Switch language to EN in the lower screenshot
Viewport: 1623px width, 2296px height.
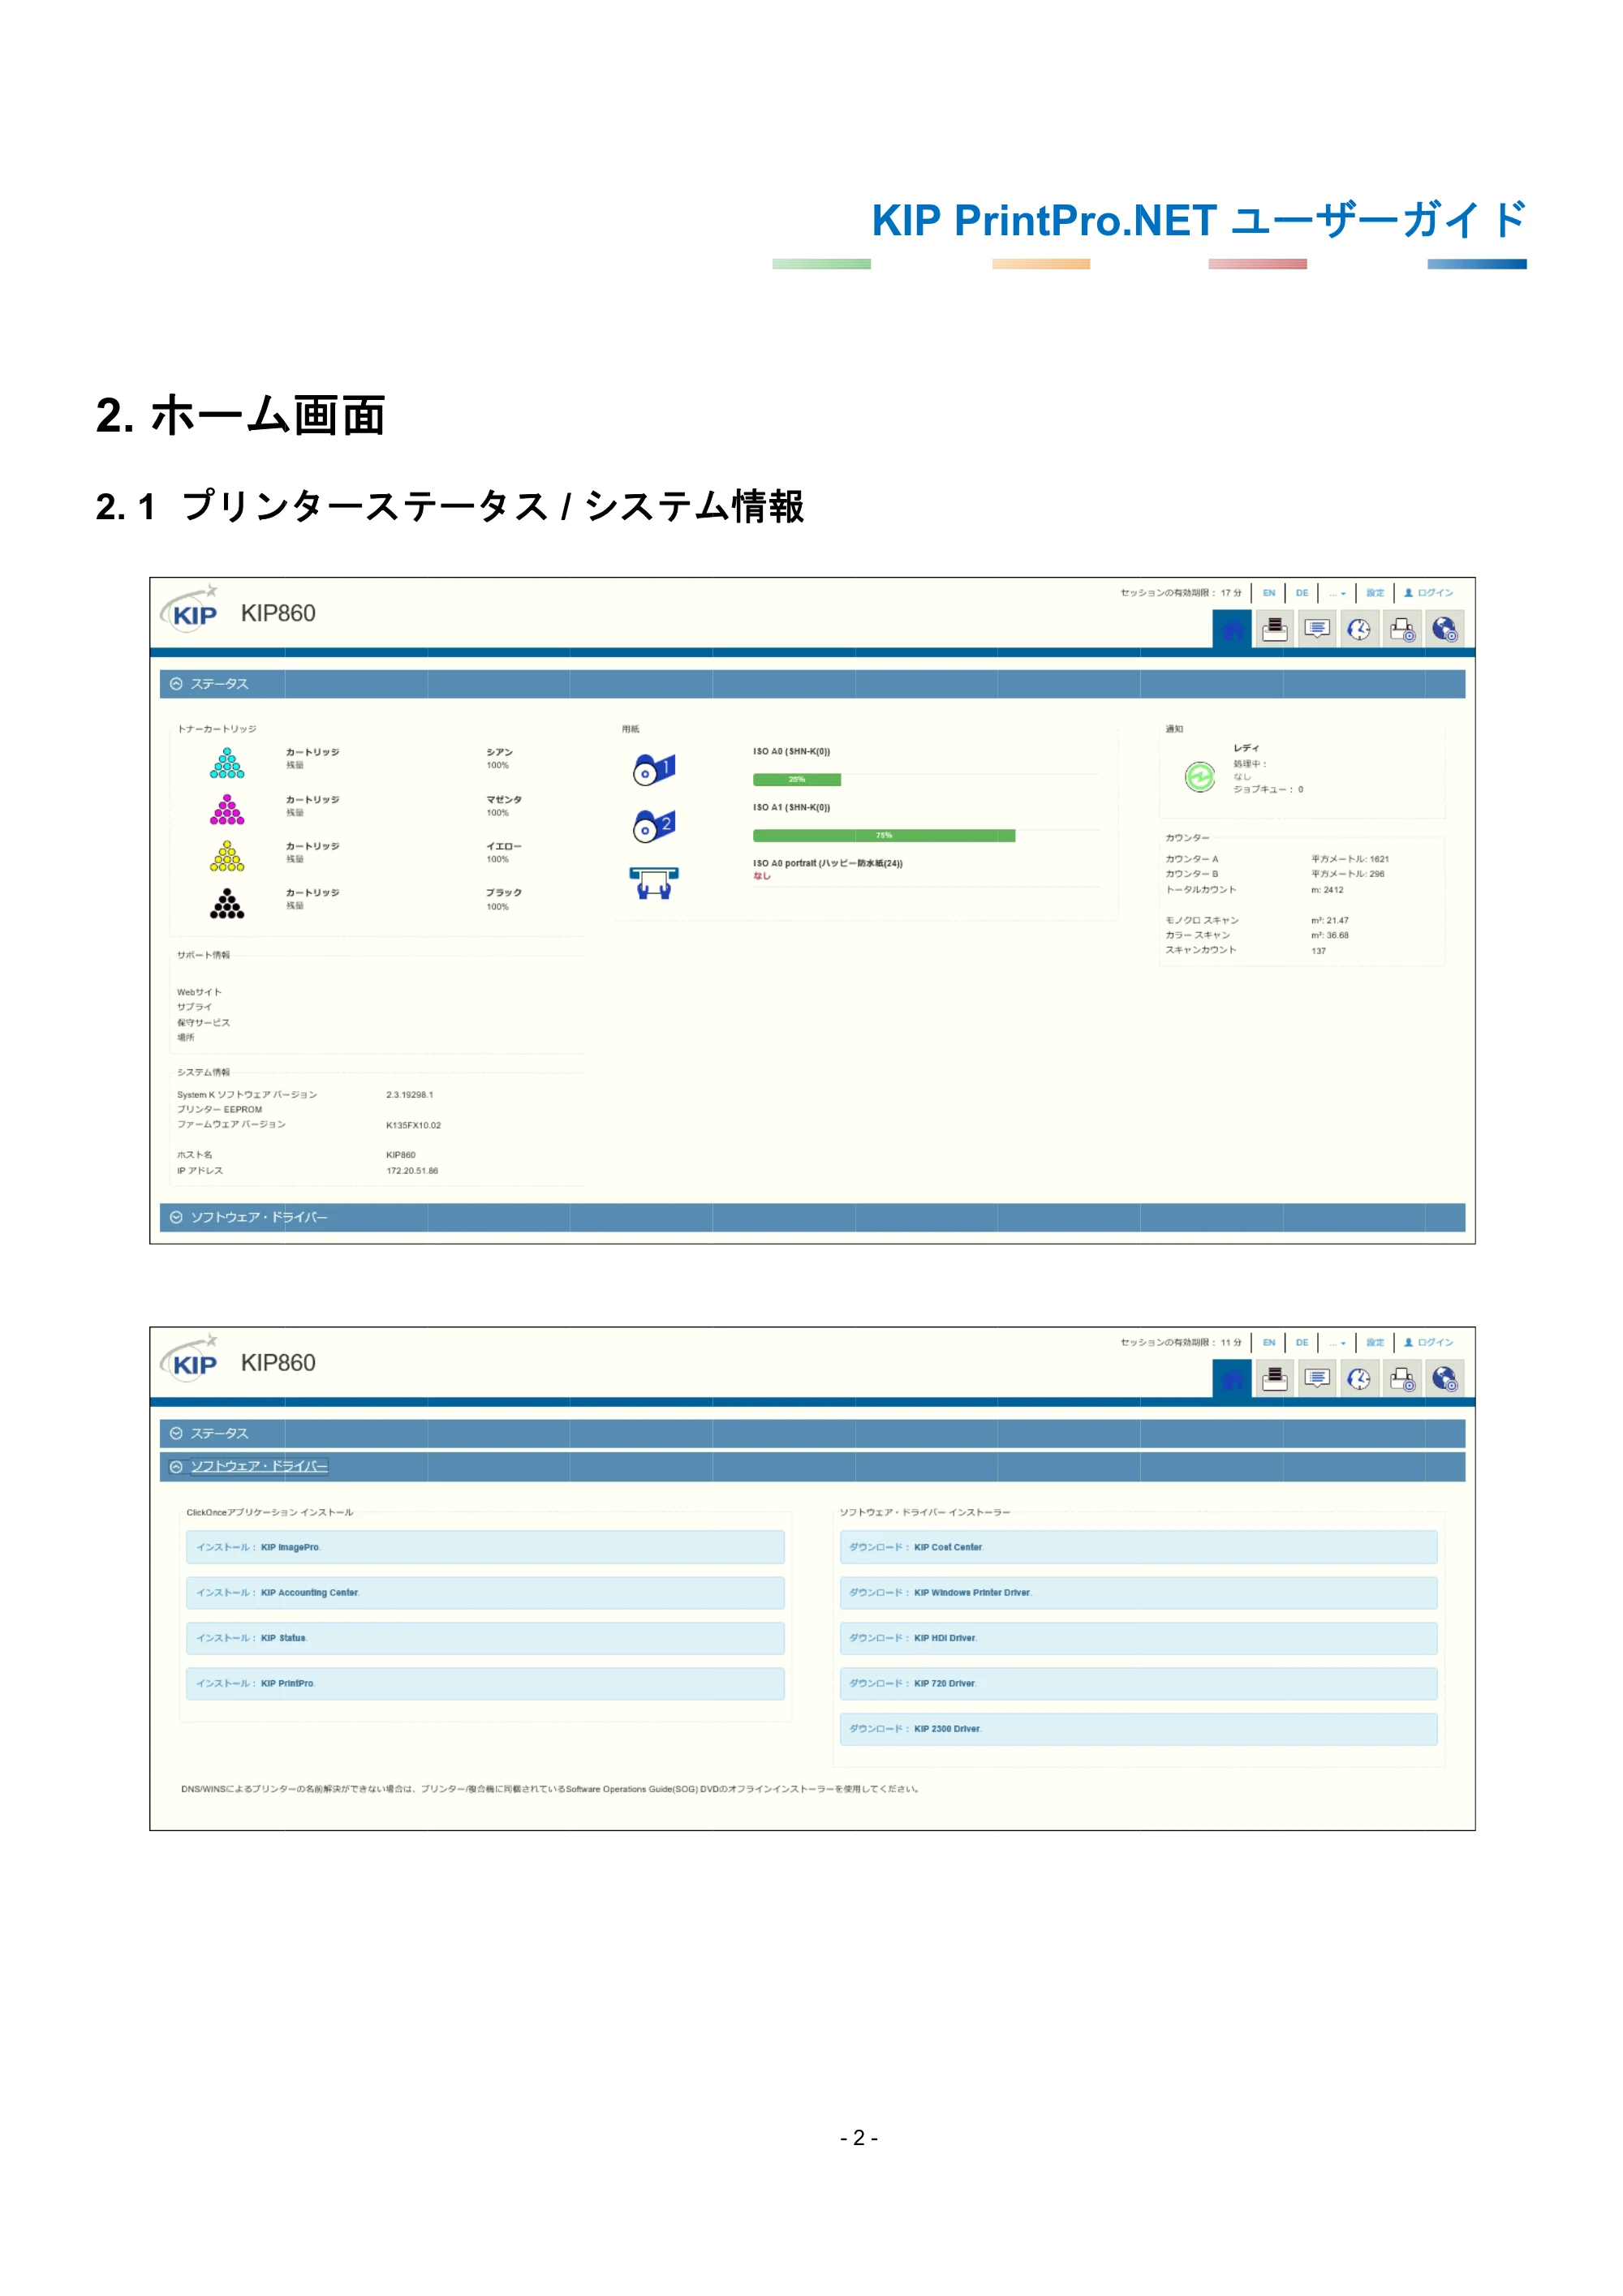1269,1343
